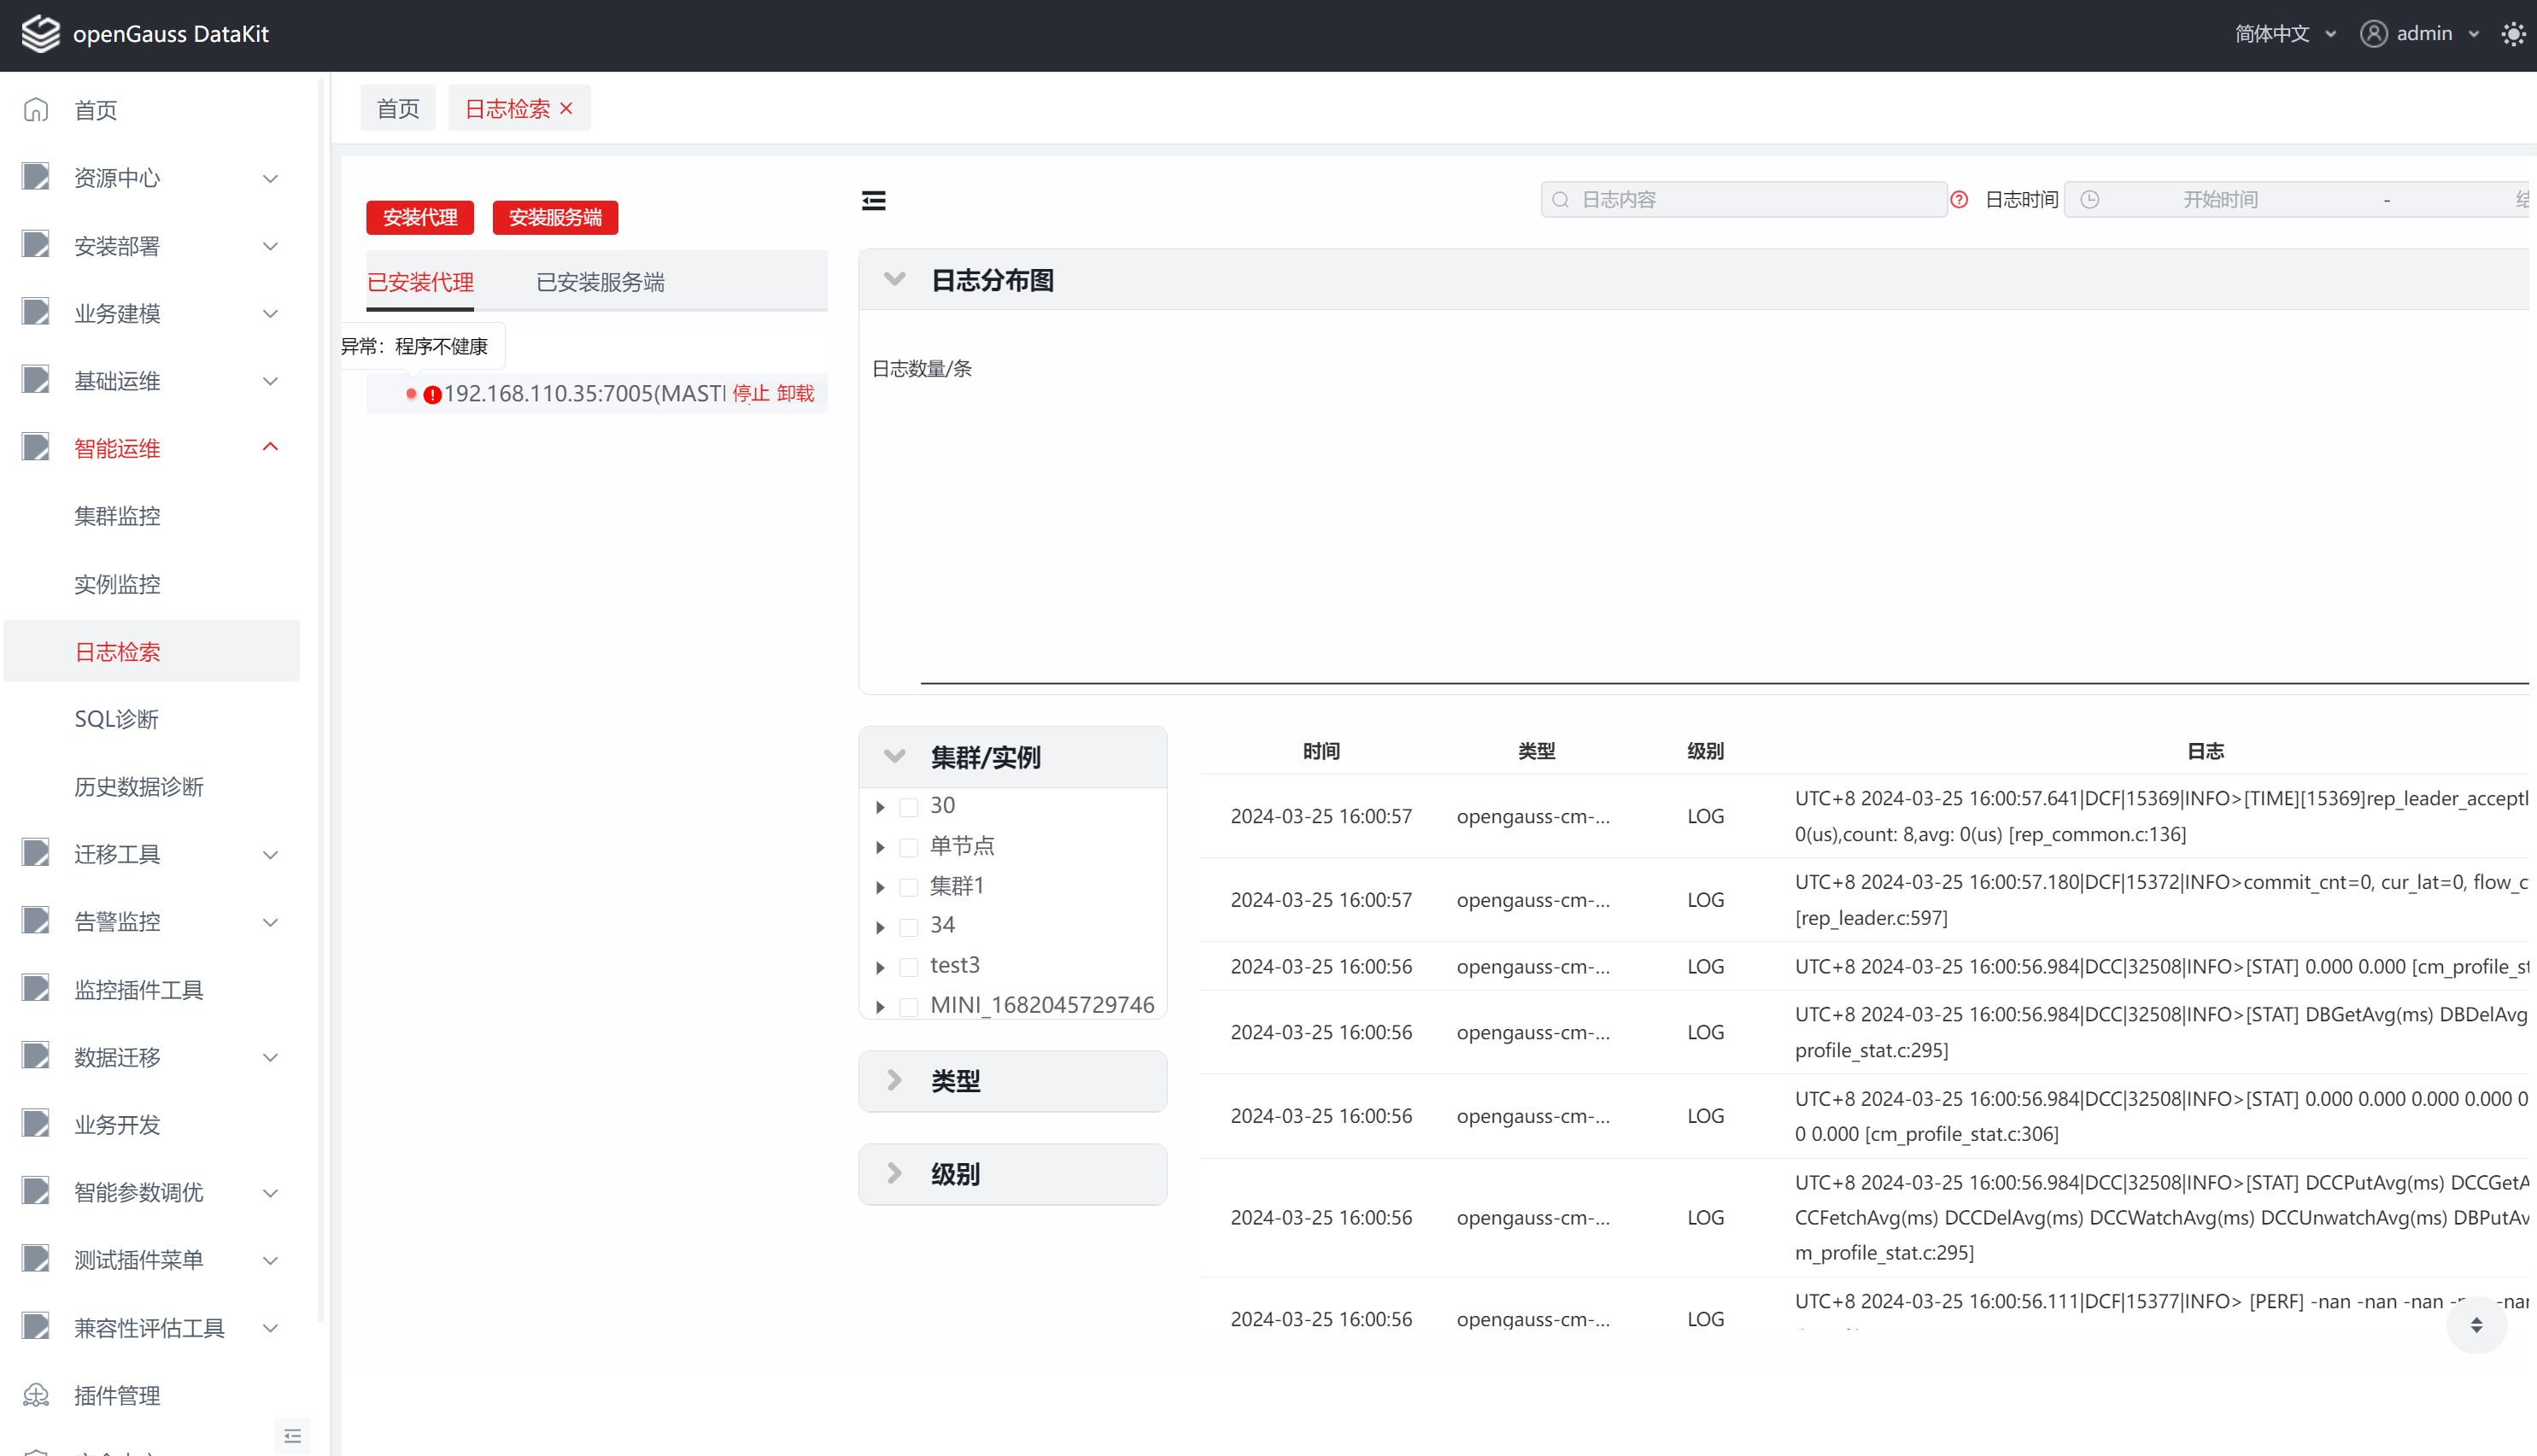Click the openGauss DataKit logo

coord(40,34)
